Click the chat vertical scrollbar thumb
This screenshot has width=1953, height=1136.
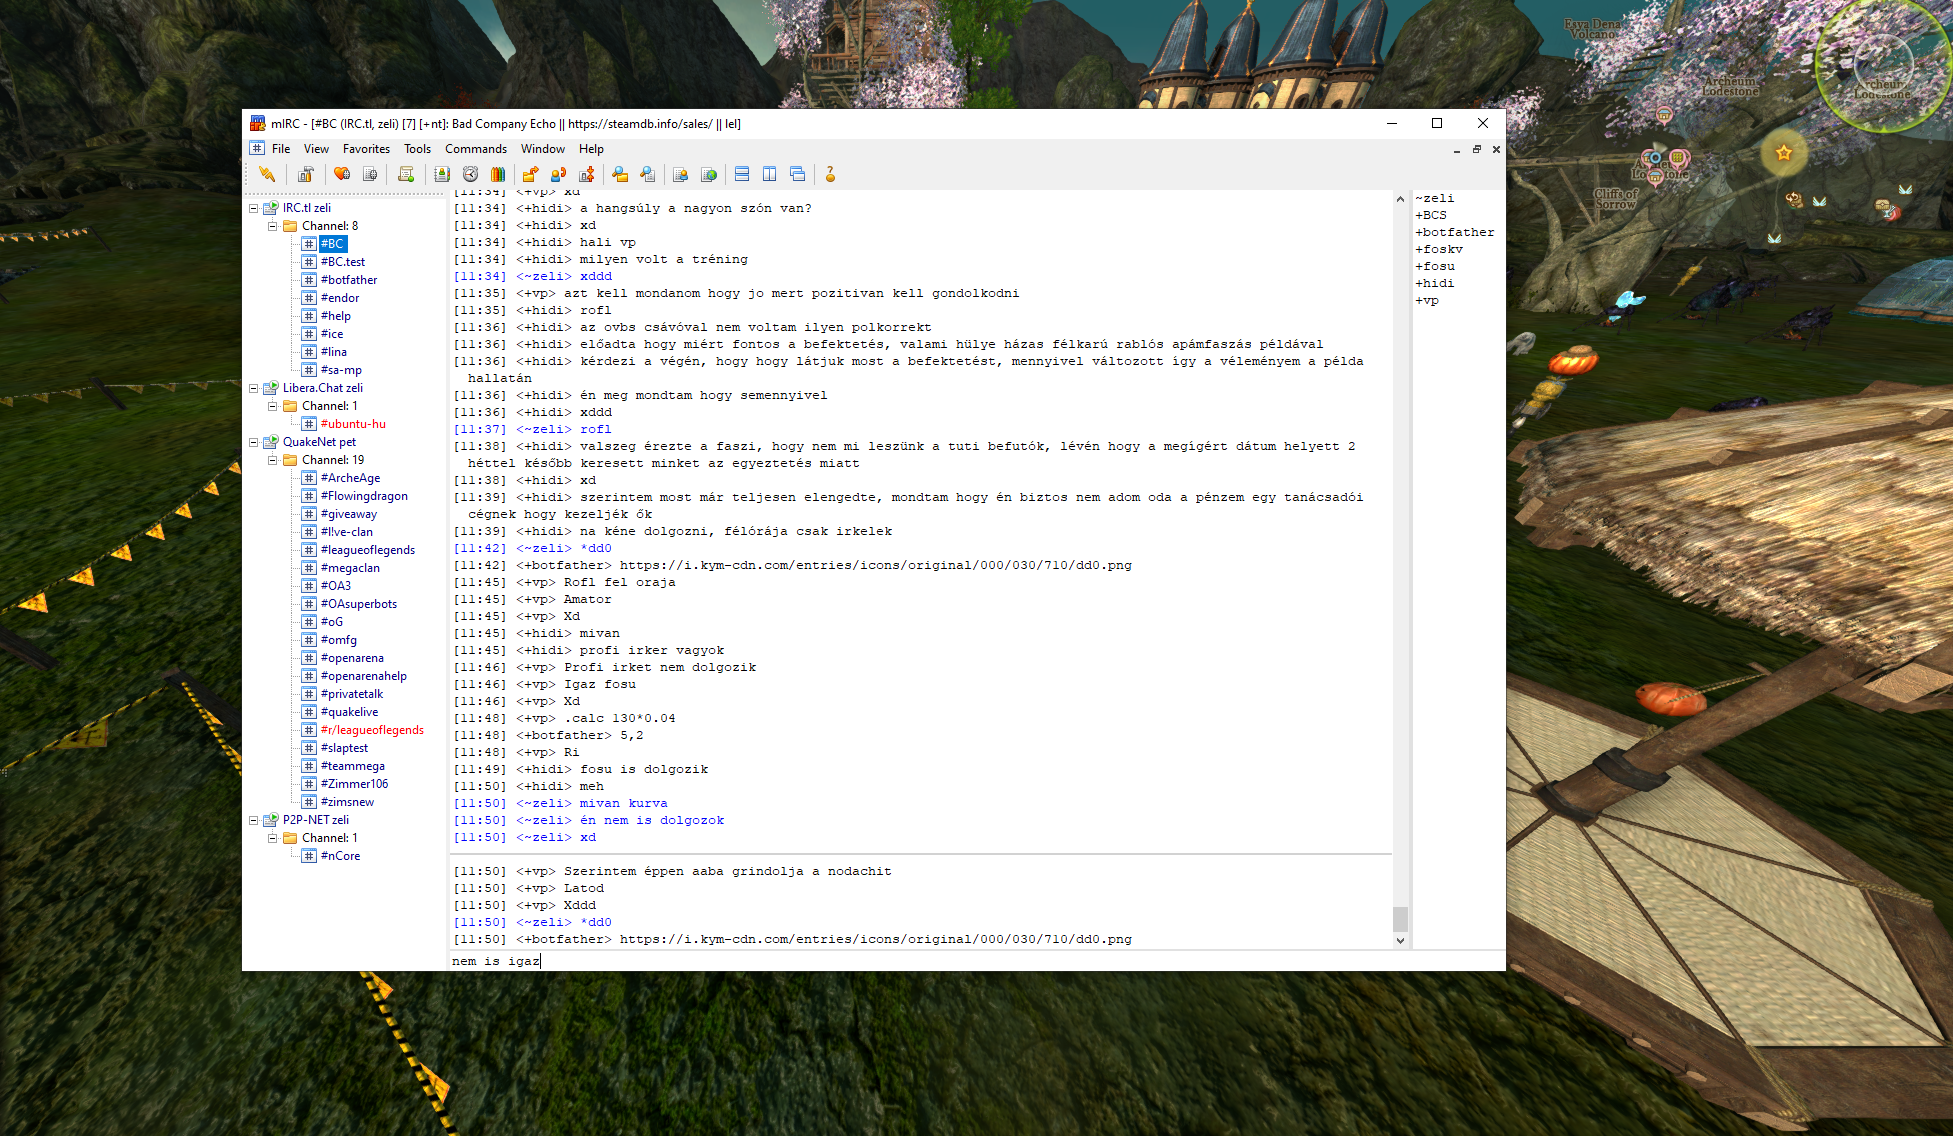coord(1400,918)
